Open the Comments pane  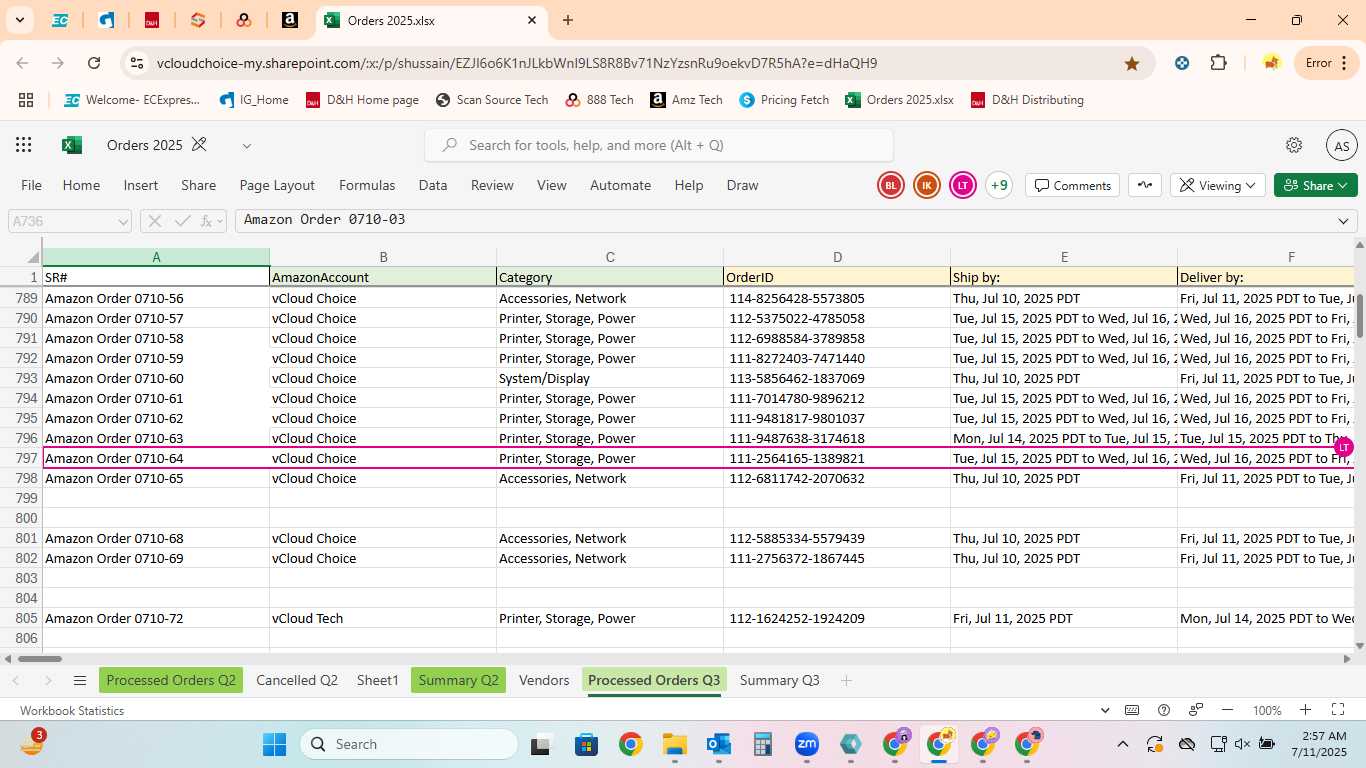[x=1073, y=185]
